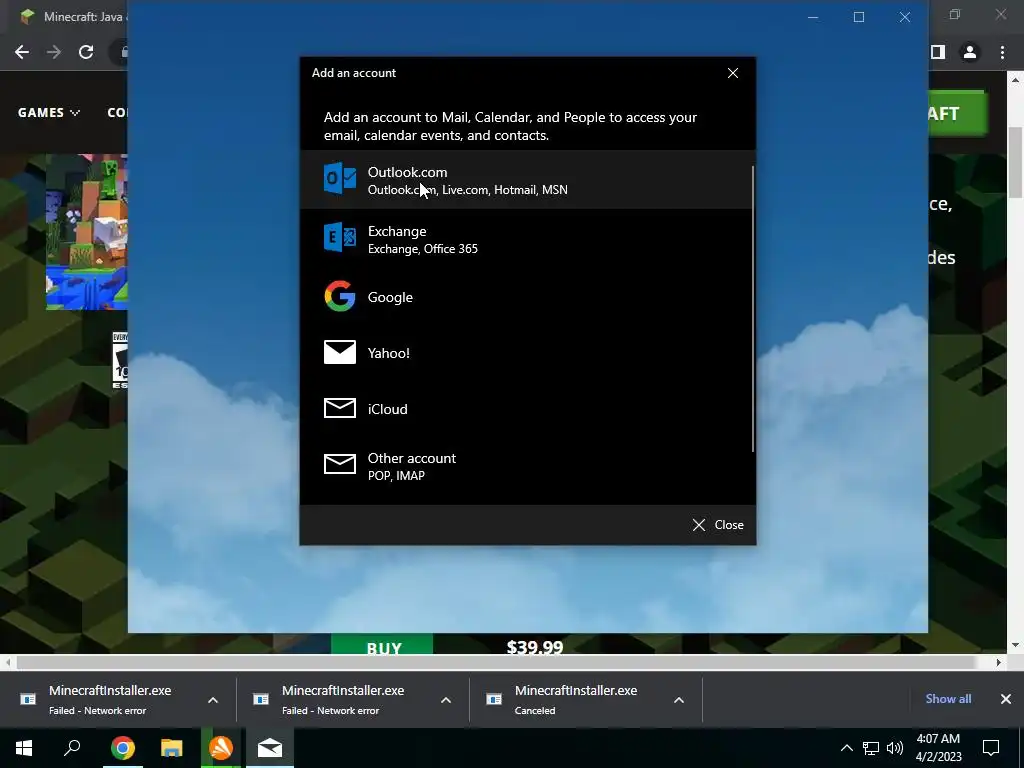Click the account list scrollbar in dialog

coord(752,308)
